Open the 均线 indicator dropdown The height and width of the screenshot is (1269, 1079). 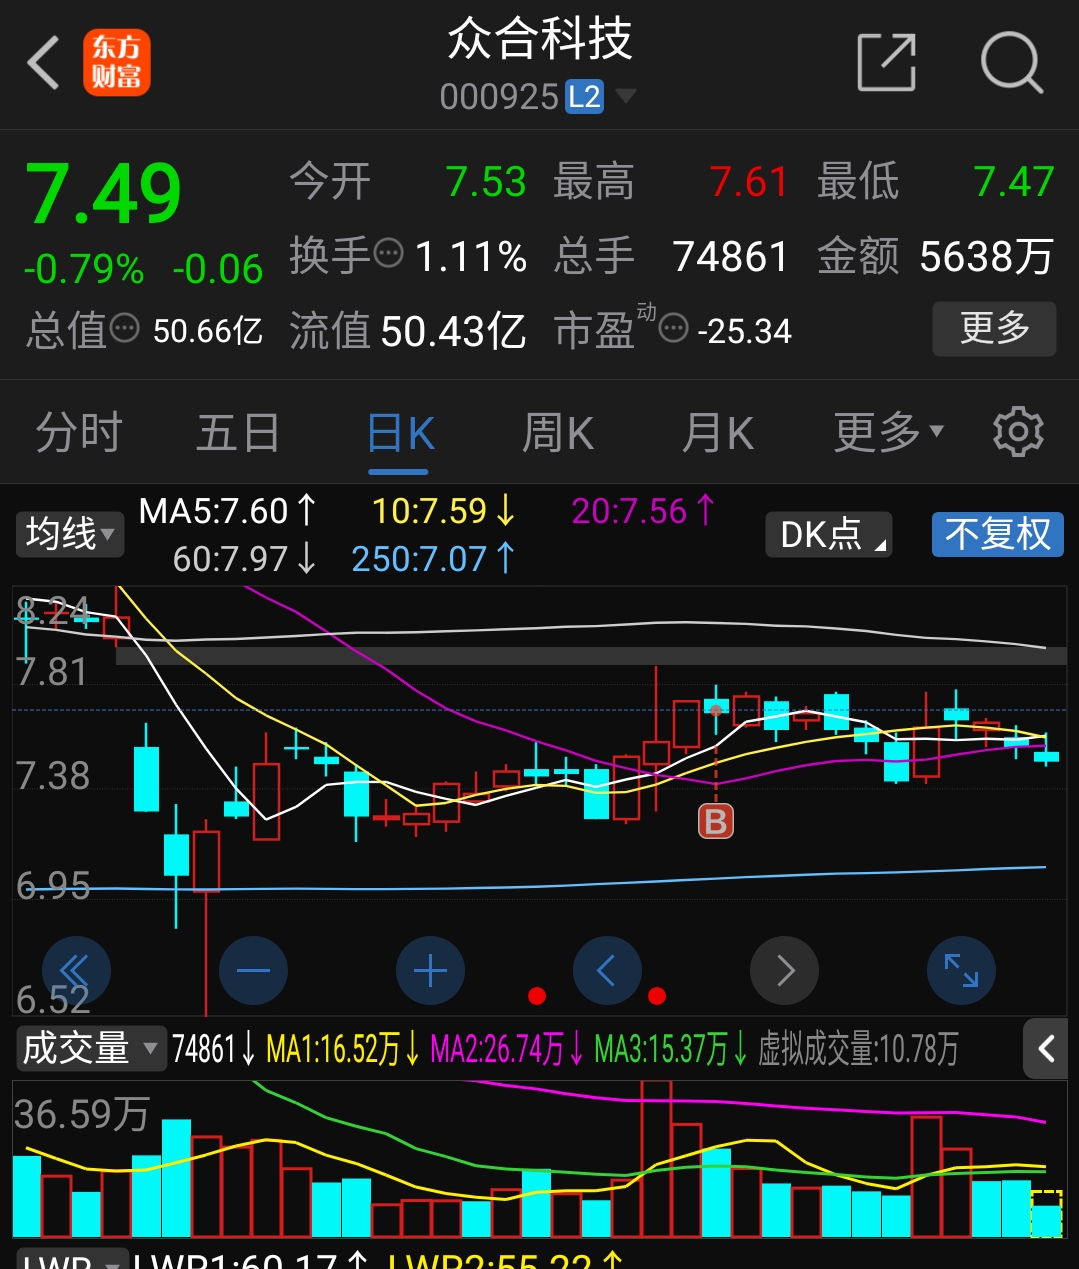point(69,534)
